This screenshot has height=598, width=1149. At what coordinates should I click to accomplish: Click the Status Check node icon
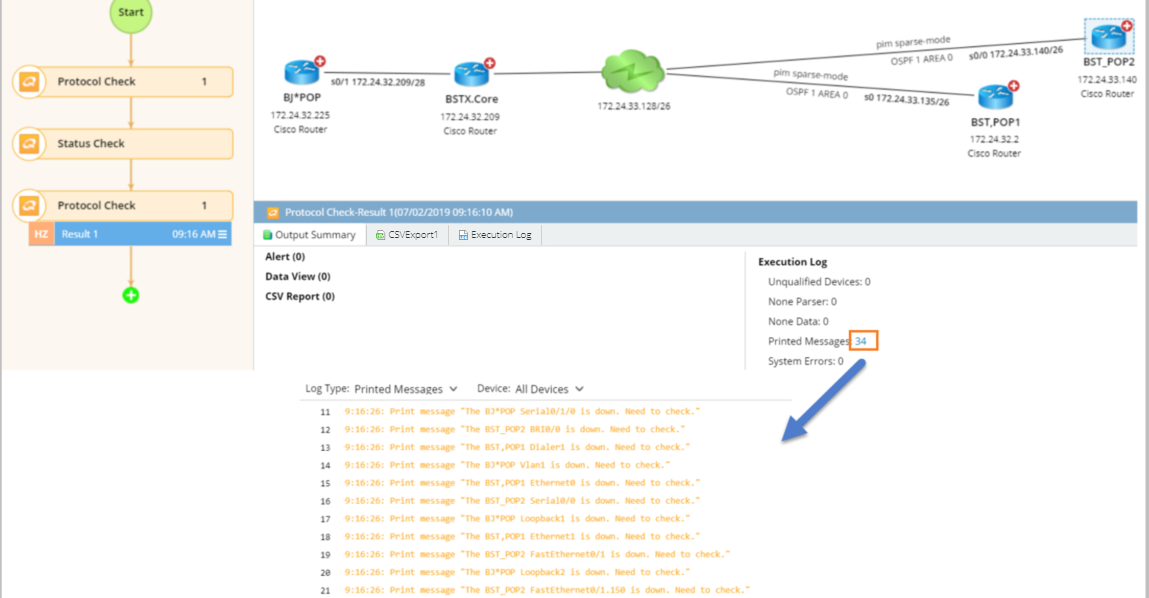29,144
